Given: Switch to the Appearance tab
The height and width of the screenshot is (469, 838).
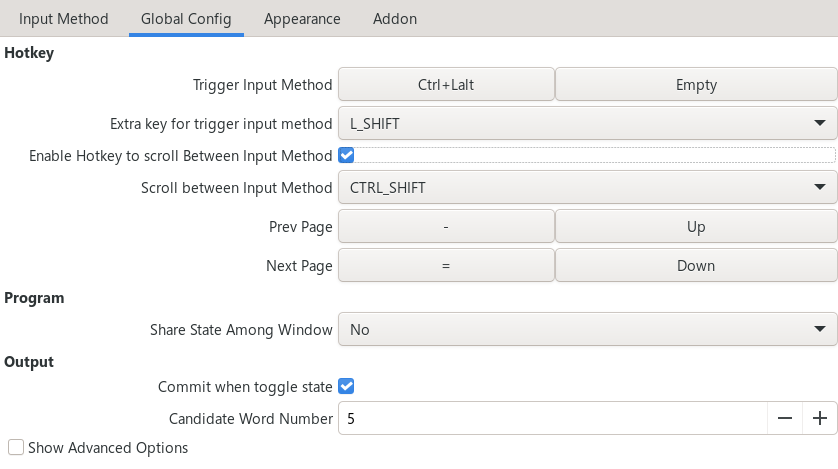Looking at the screenshot, I should (302, 19).
